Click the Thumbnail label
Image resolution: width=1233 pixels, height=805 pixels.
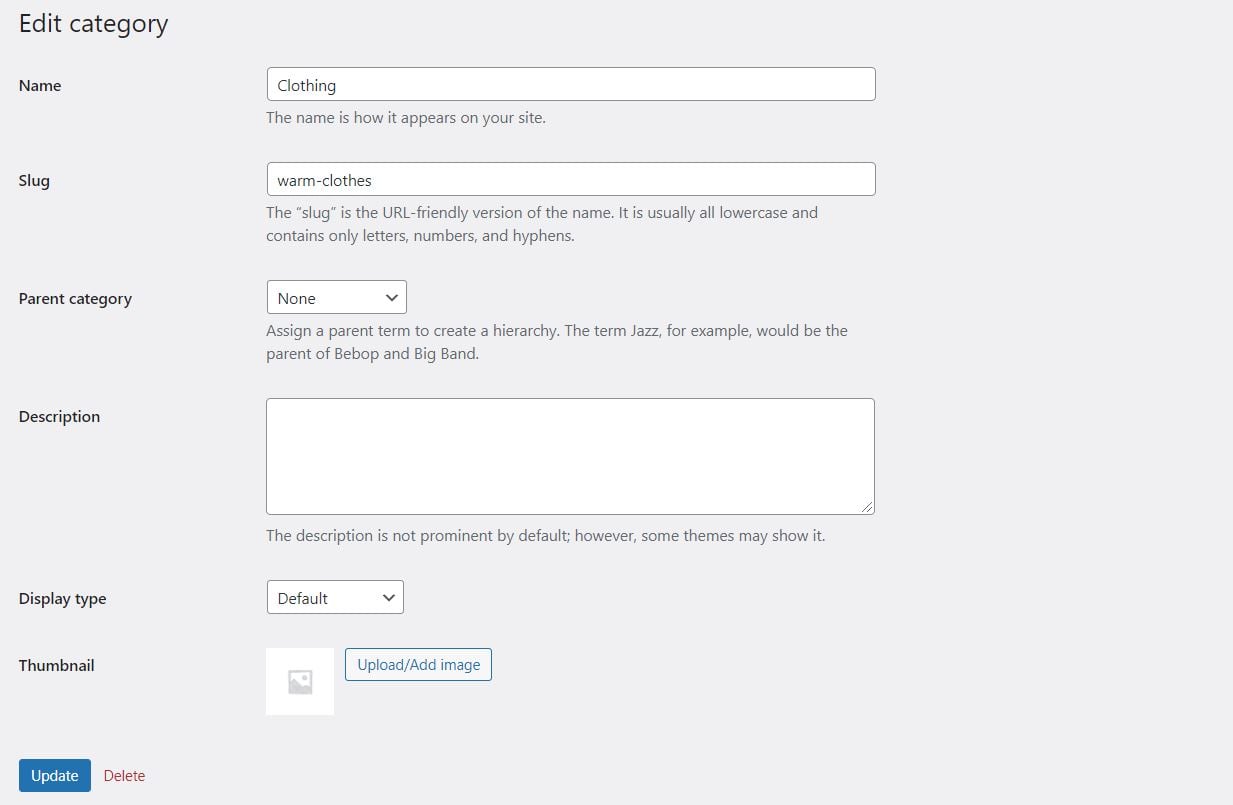click(56, 666)
